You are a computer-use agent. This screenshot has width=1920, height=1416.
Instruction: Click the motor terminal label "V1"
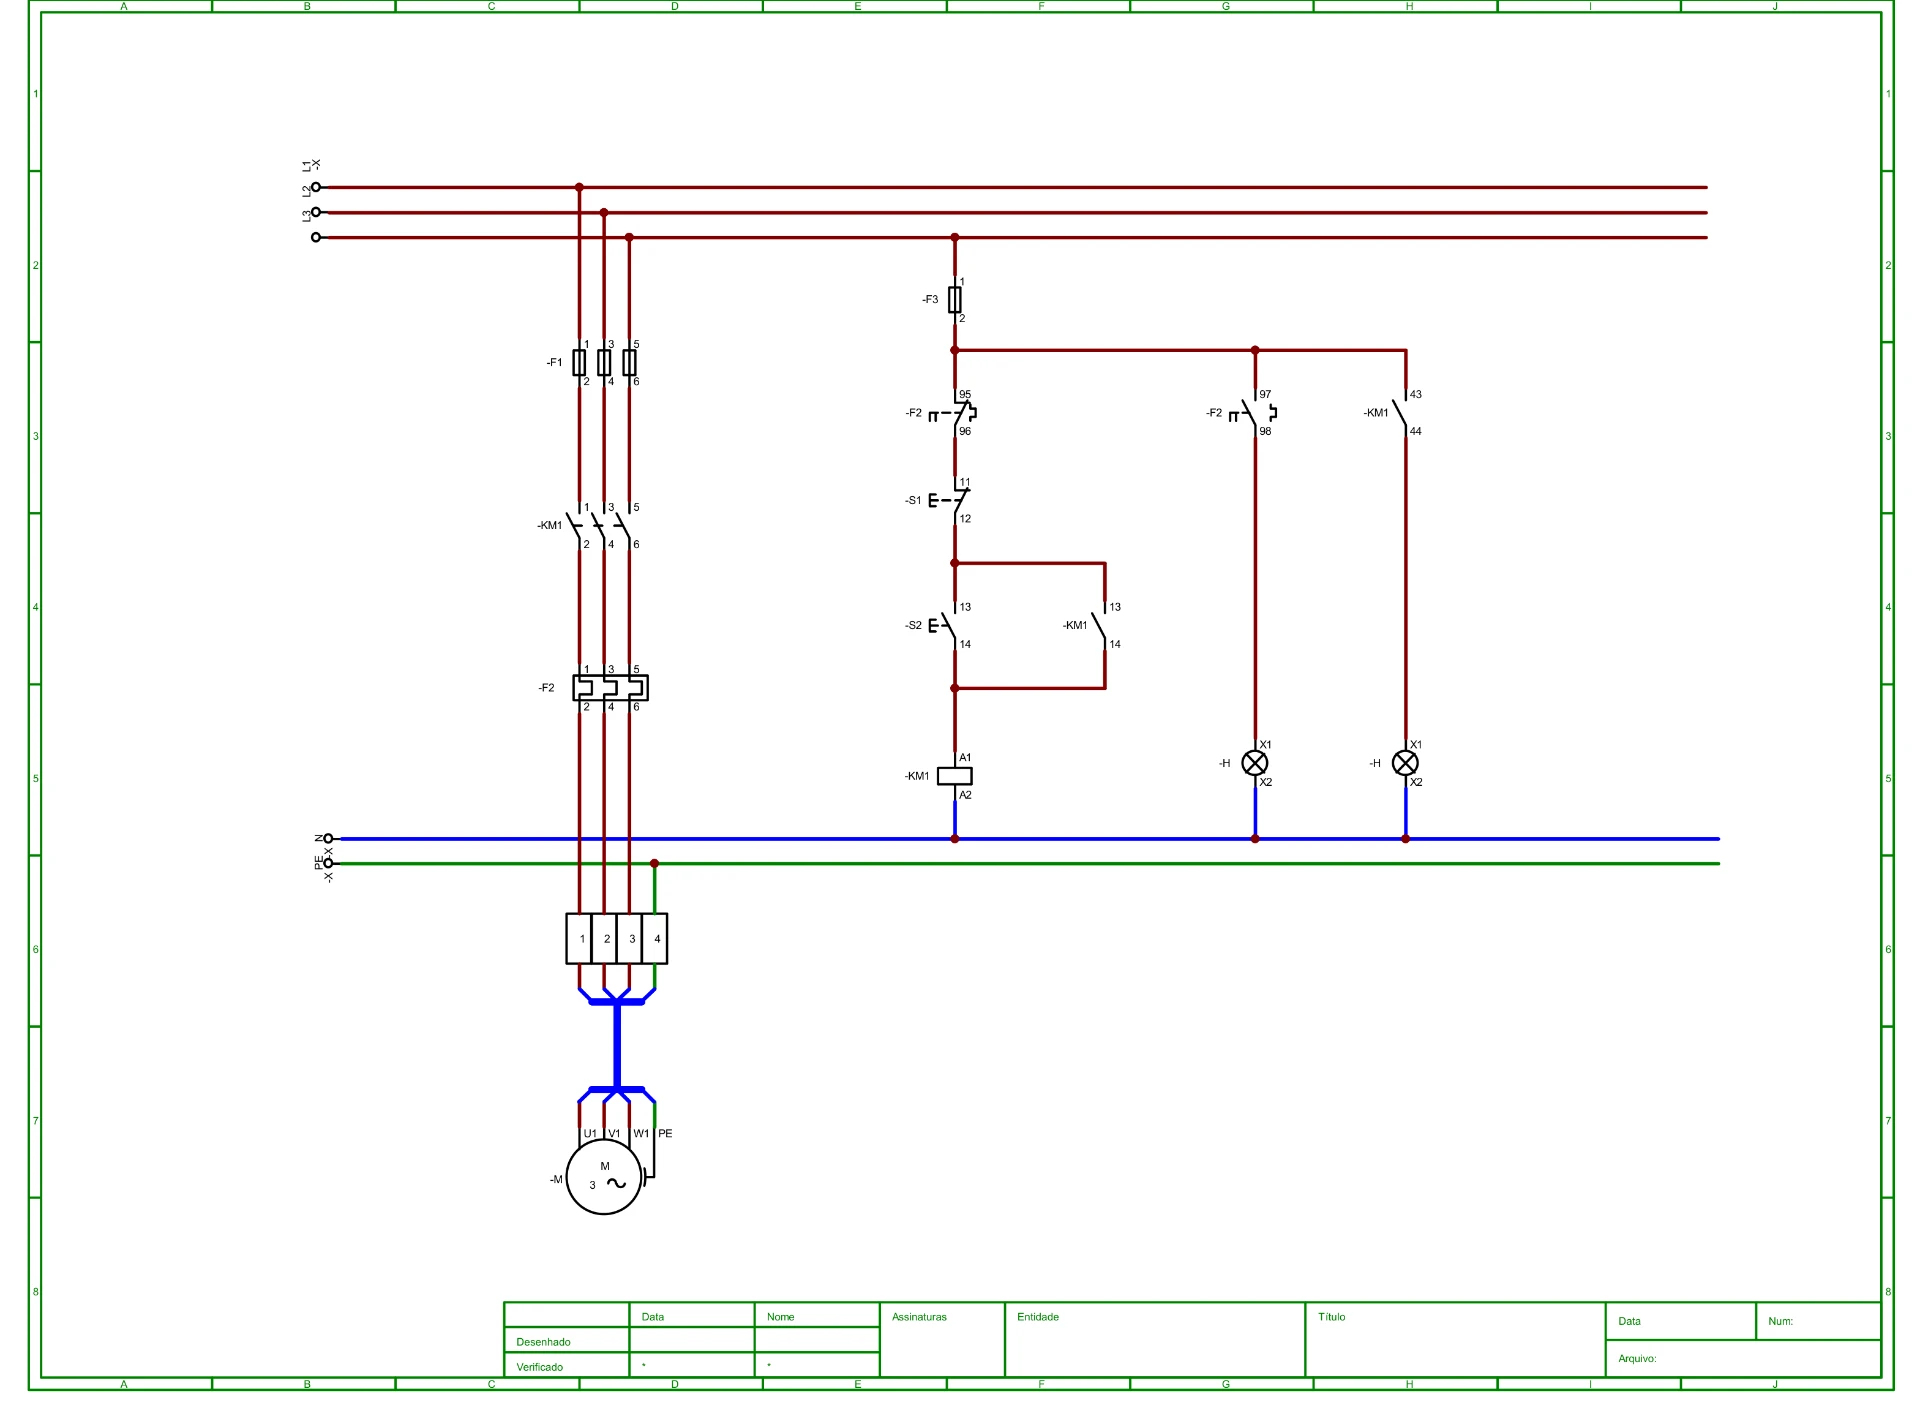(614, 1134)
